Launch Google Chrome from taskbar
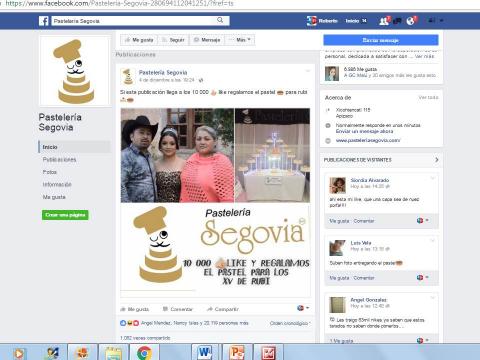This screenshot has height=360, width=480. click(x=144, y=353)
